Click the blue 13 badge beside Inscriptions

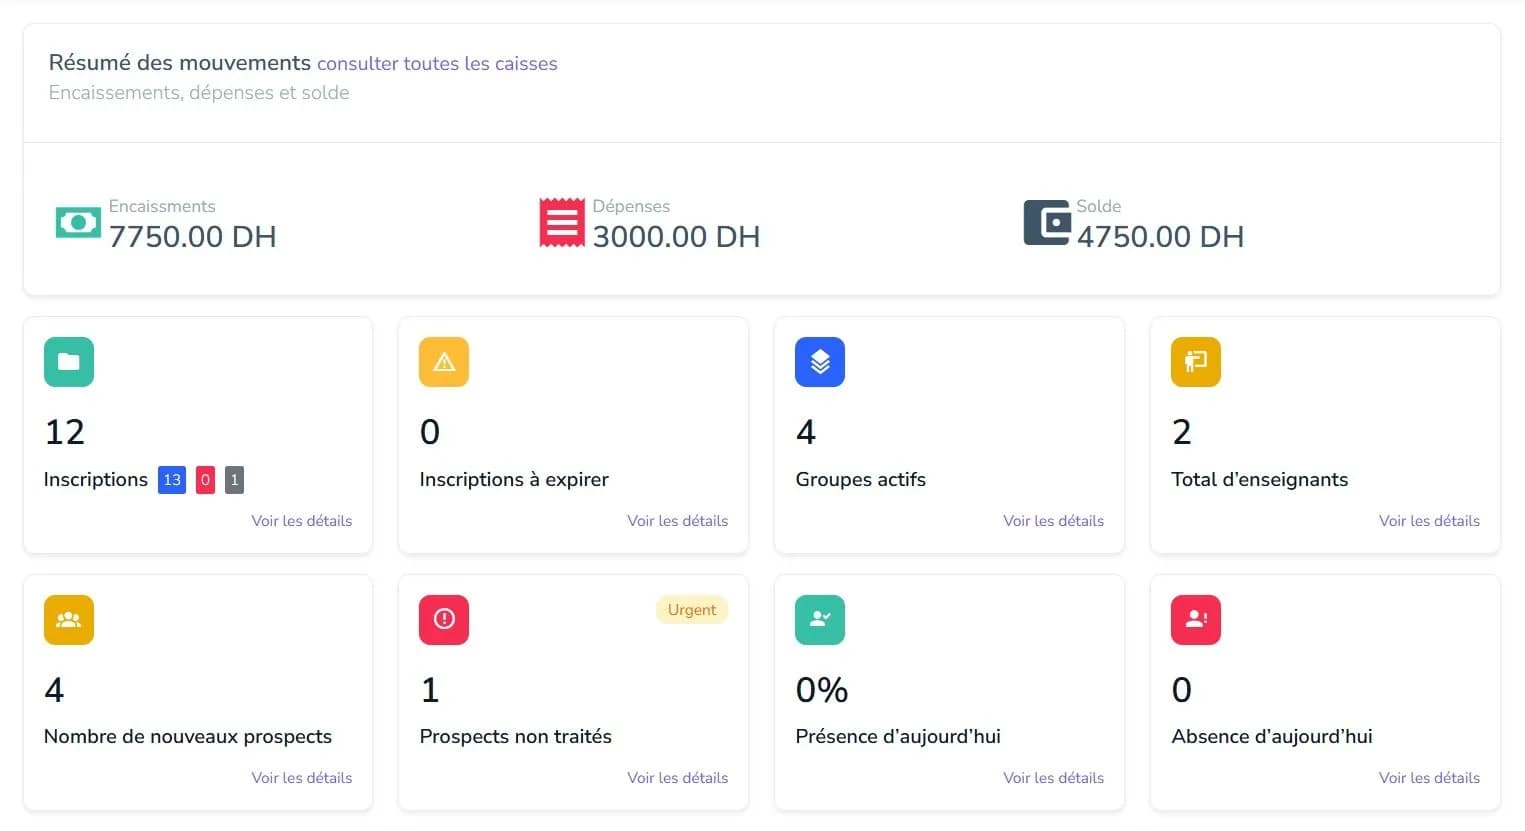(172, 480)
